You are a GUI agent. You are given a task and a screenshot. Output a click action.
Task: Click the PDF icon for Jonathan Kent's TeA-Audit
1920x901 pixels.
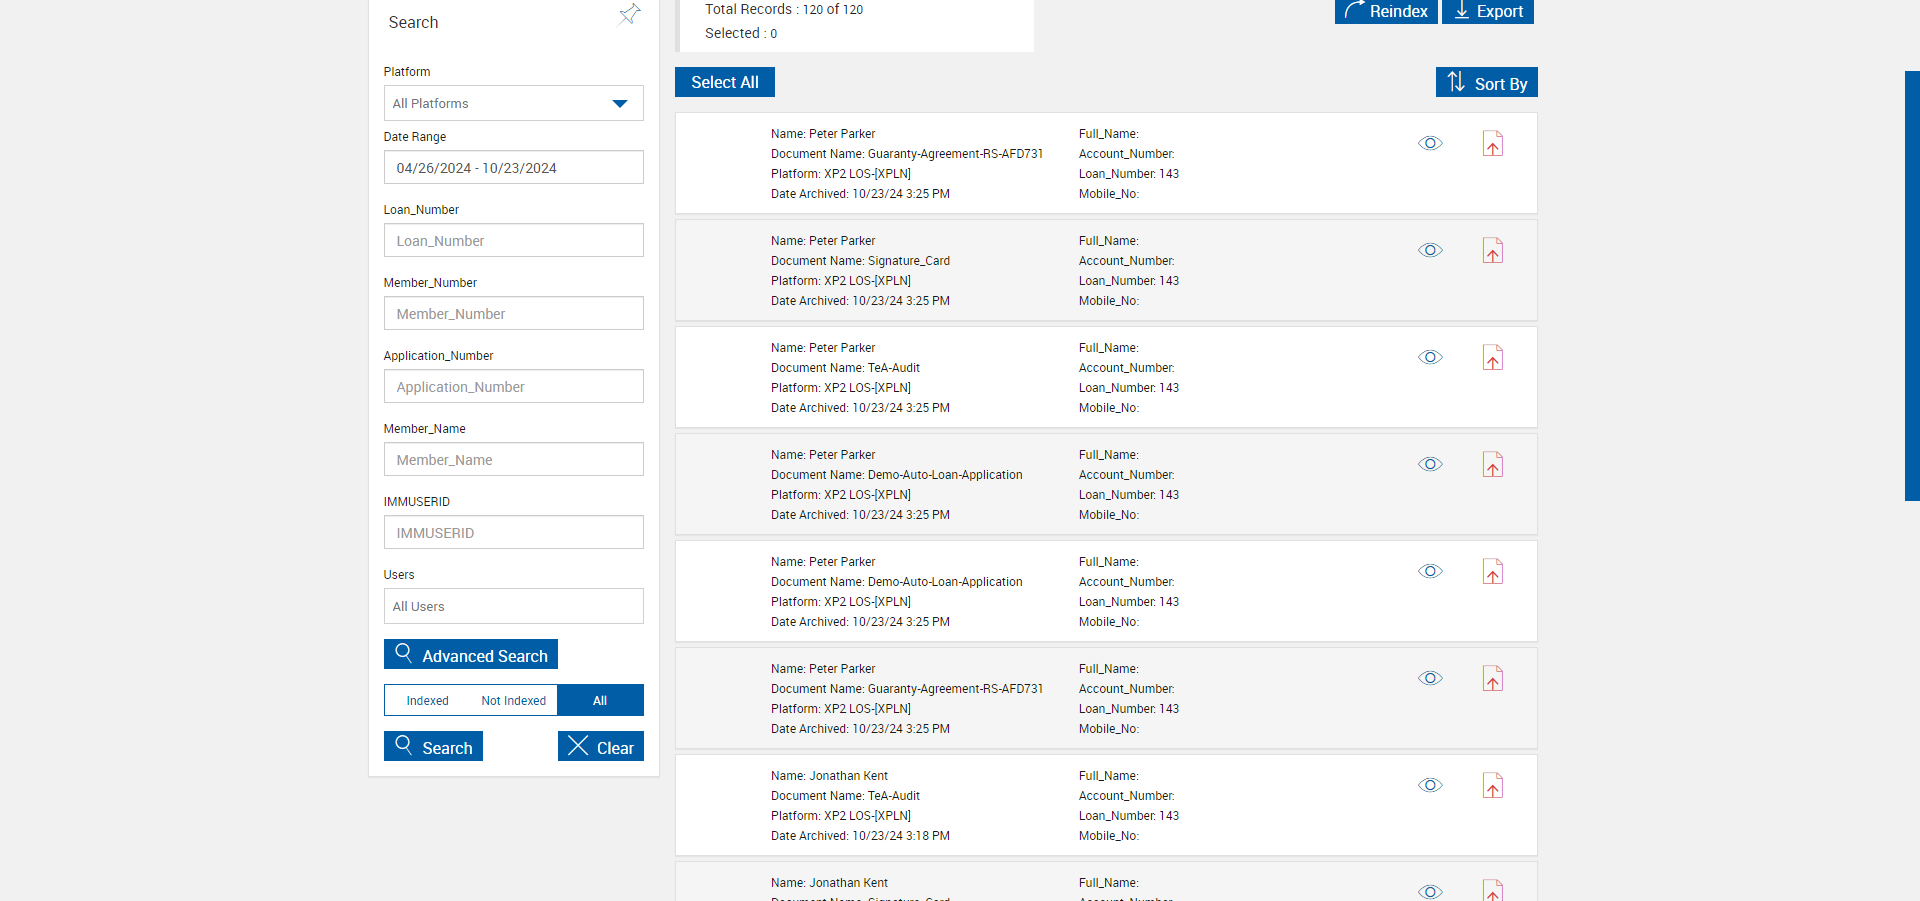[1493, 786]
